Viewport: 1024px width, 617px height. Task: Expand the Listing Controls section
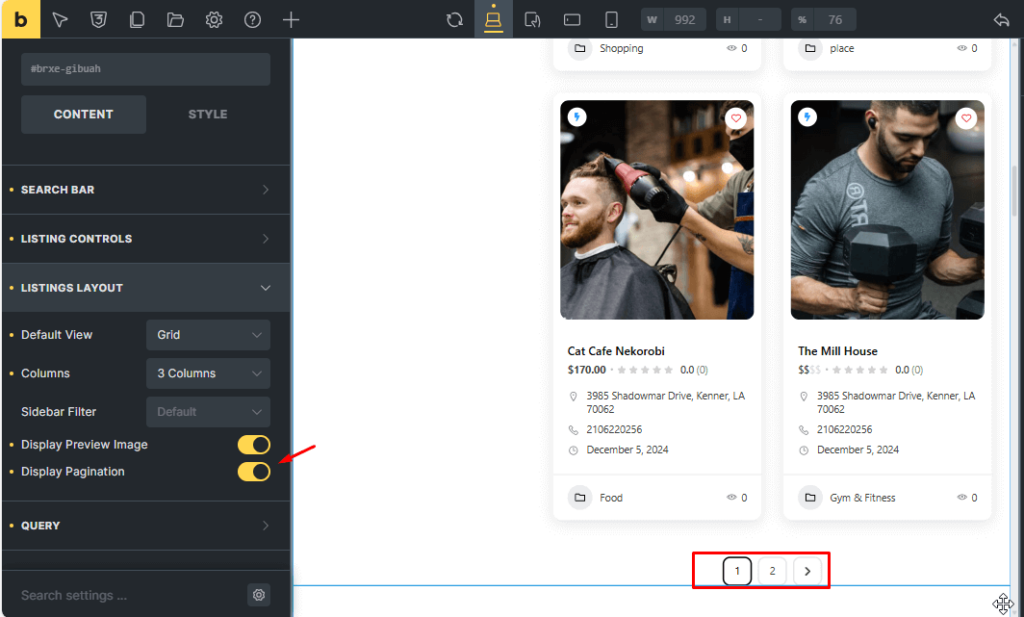tap(146, 238)
